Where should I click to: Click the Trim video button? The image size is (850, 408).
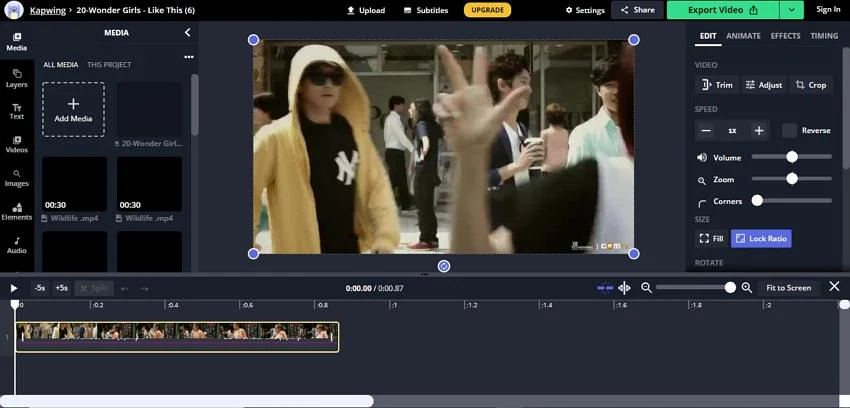(x=717, y=85)
